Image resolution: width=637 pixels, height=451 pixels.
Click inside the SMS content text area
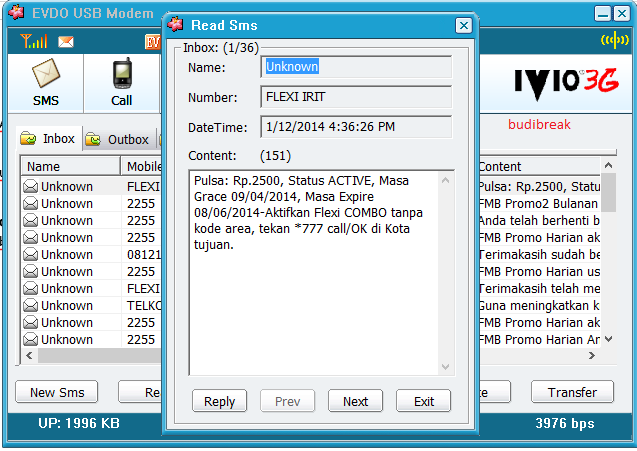pos(314,273)
